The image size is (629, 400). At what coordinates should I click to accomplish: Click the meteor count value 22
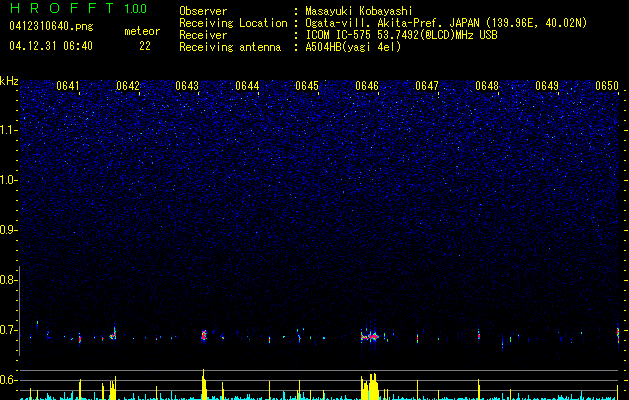145,46
